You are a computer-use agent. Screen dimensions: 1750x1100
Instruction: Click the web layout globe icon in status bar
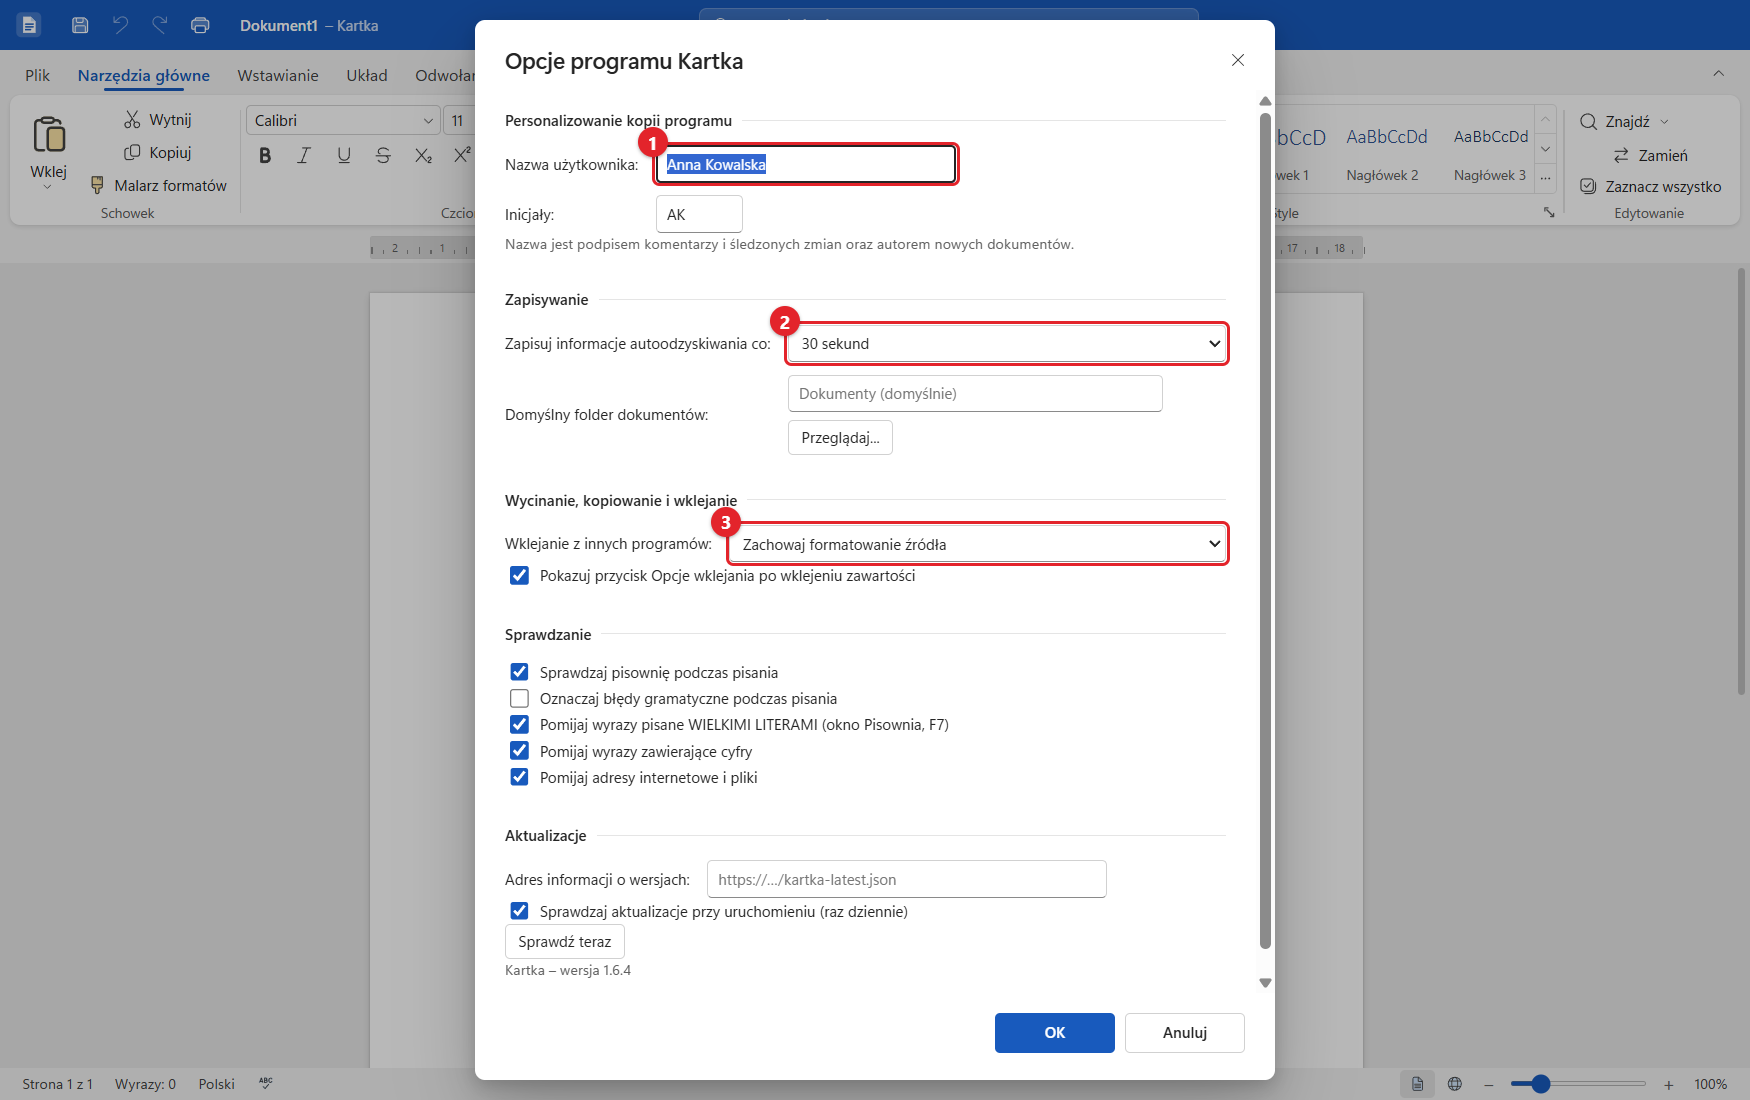coord(1455,1084)
